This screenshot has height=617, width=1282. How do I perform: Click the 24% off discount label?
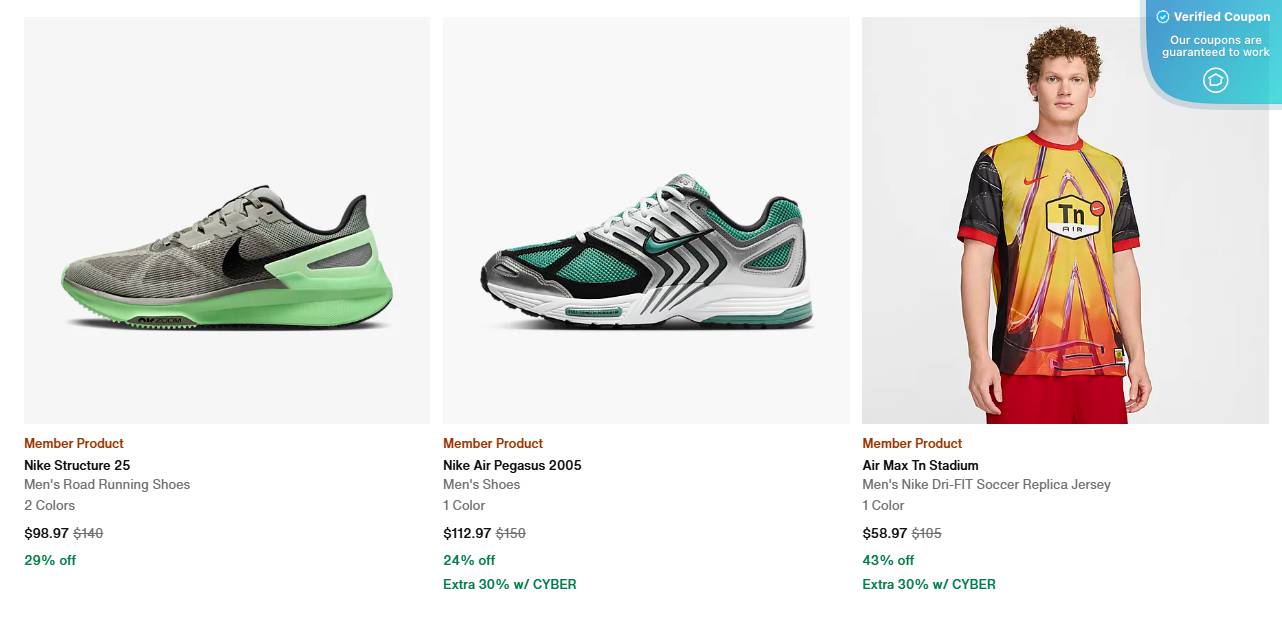coord(469,560)
